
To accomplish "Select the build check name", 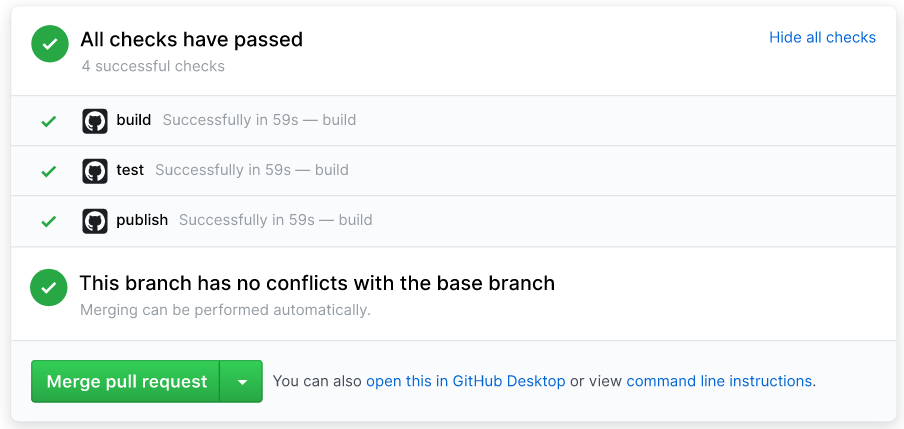I will (133, 120).
